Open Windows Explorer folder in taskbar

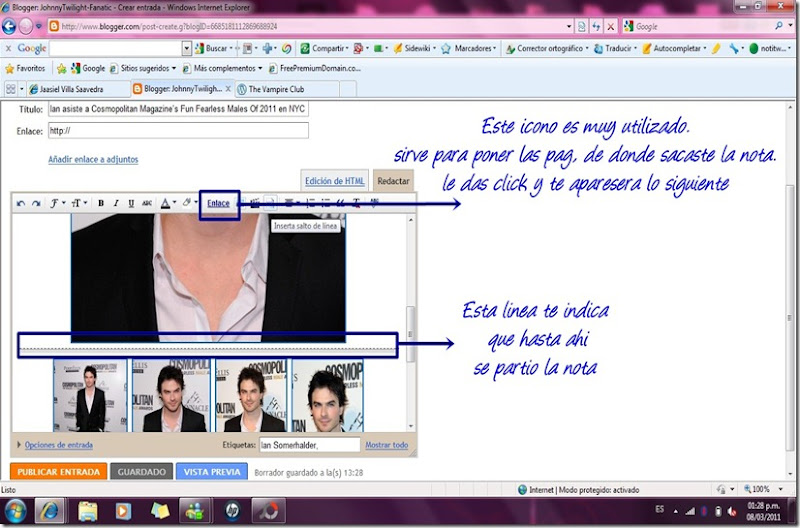(x=88, y=511)
